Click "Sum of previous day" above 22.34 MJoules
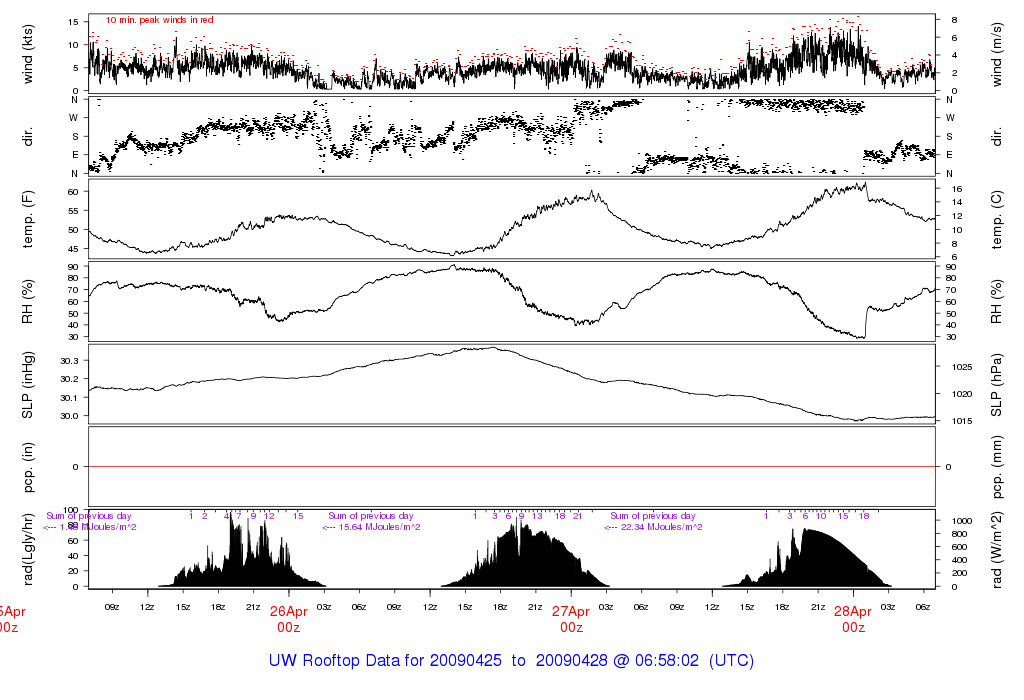This screenshot has height=700, width=1024. click(x=653, y=516)
